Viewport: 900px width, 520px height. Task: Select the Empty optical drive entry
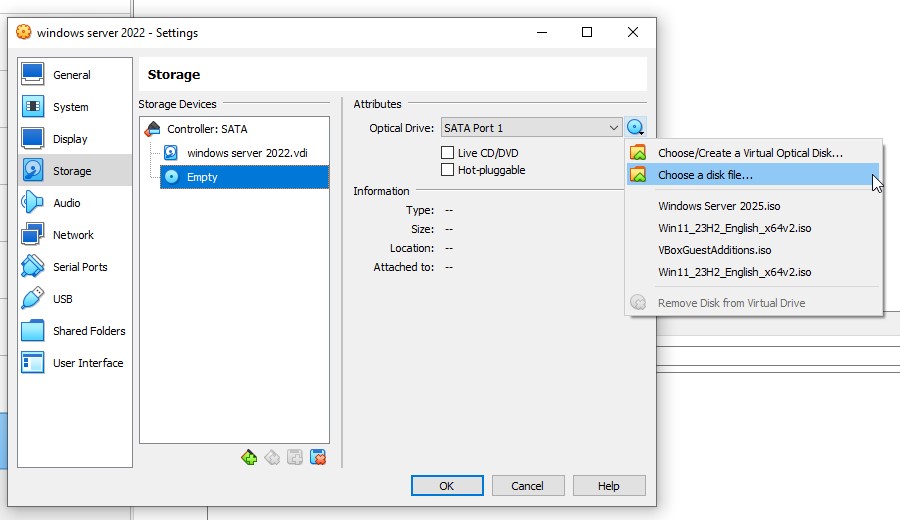(x=202, y=177)
